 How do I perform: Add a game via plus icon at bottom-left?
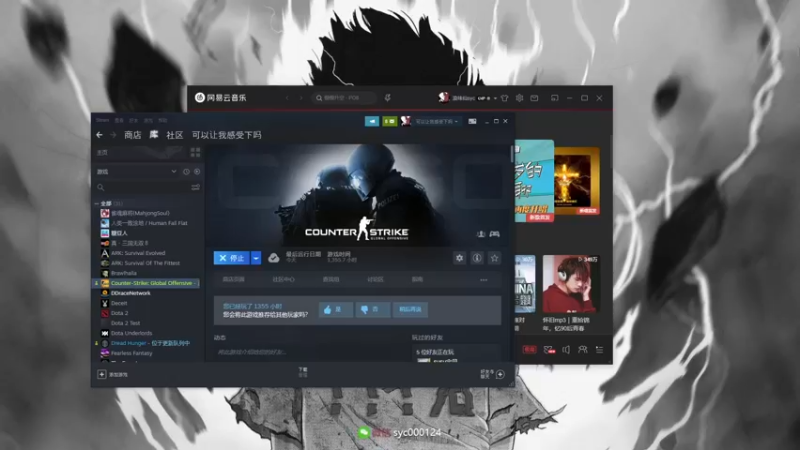pos(102,374)
